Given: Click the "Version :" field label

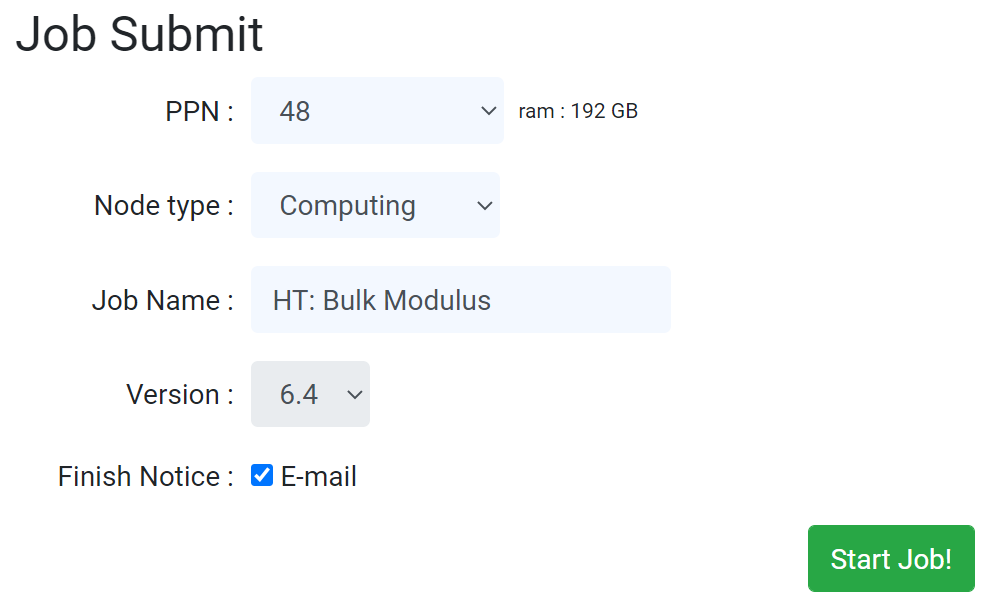Looking at the screenshot, I should pyautogui.click(x=180, y=395).
